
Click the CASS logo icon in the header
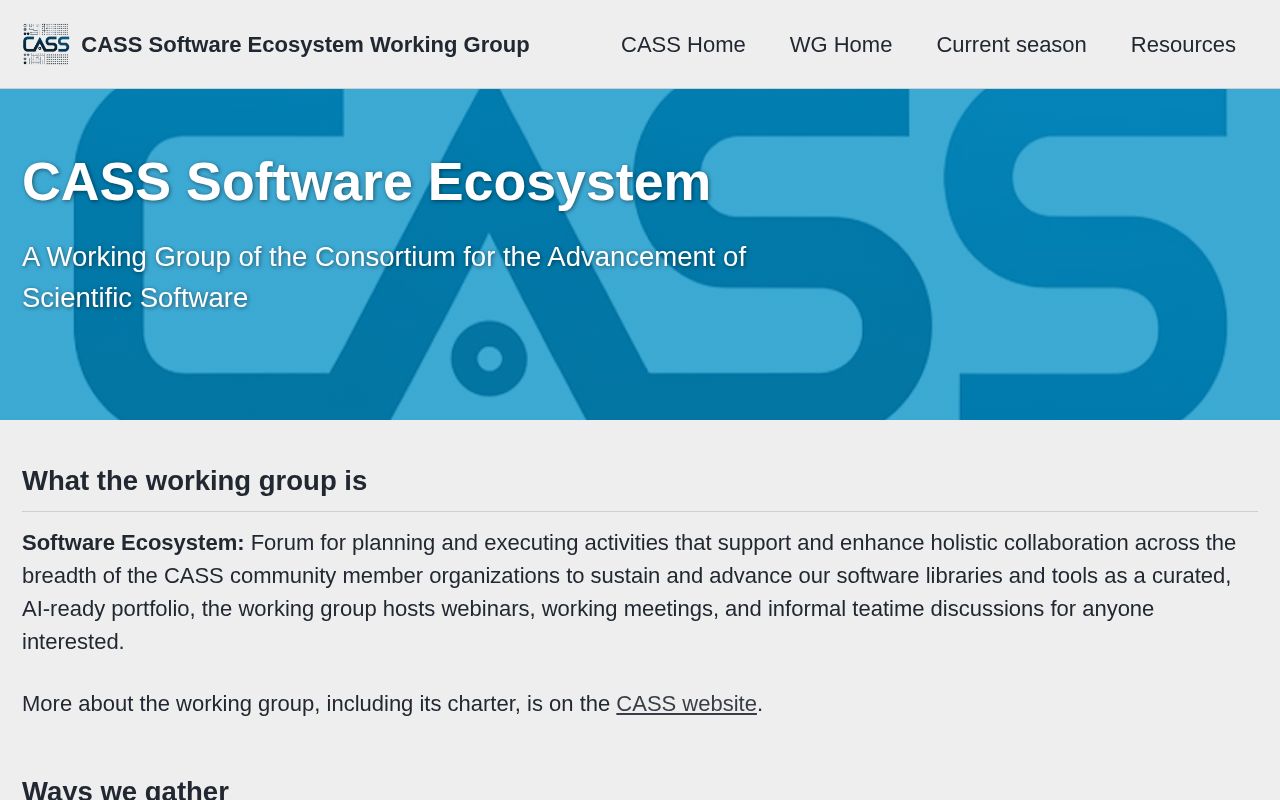tap(46, 44)
